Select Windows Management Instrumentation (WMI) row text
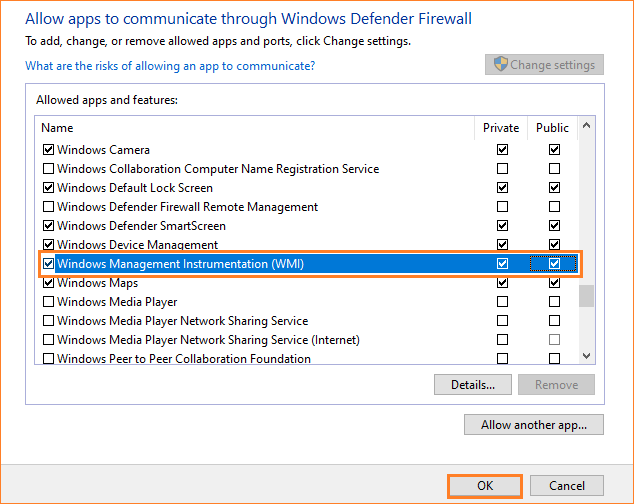This screenshot has height=504, width=634. [x=180, y=264]
